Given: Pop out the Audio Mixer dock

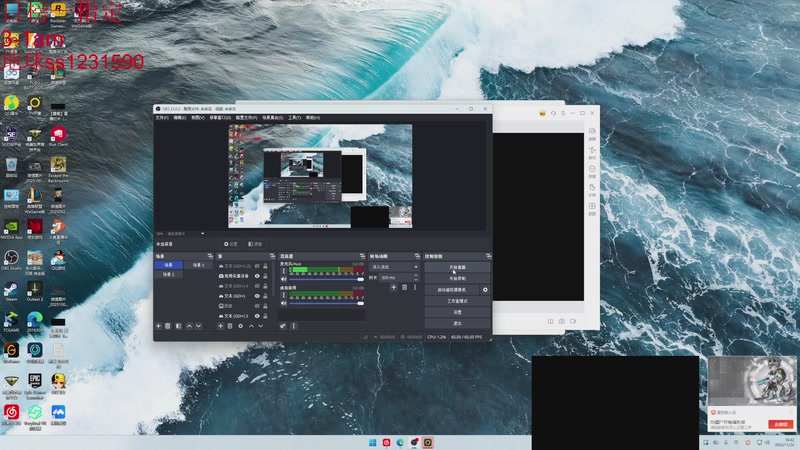Looking at the screenshot, I should [362, 256].
